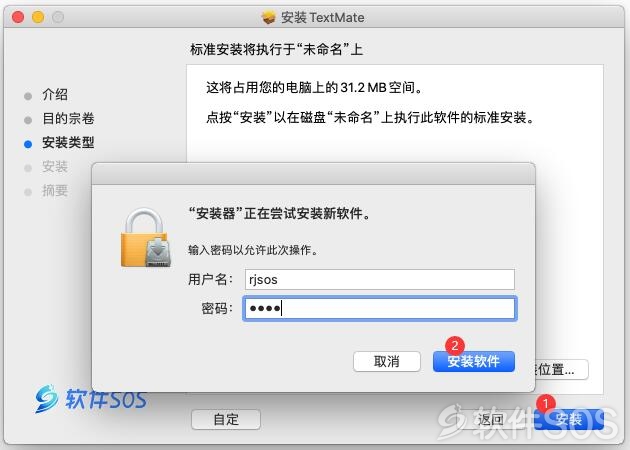Click the red badge numbered 1

(546, 403)
